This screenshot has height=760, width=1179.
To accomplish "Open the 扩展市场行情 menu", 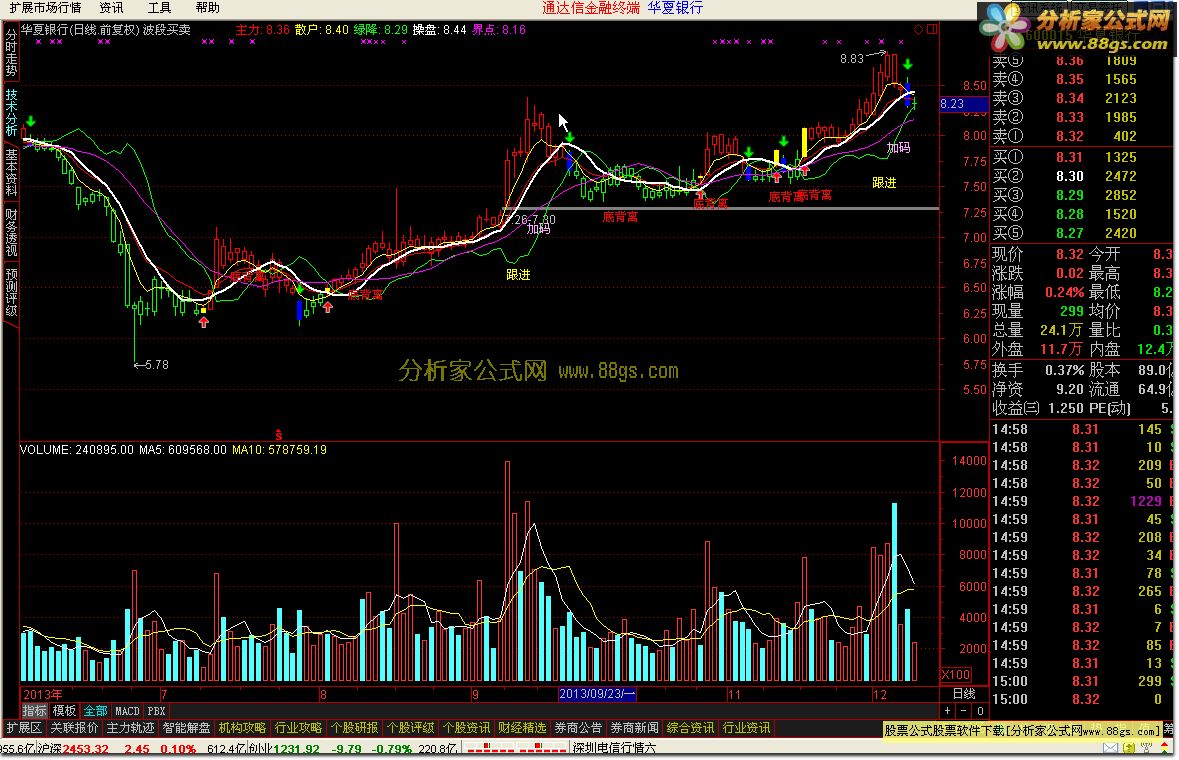I will coord(44,8).
